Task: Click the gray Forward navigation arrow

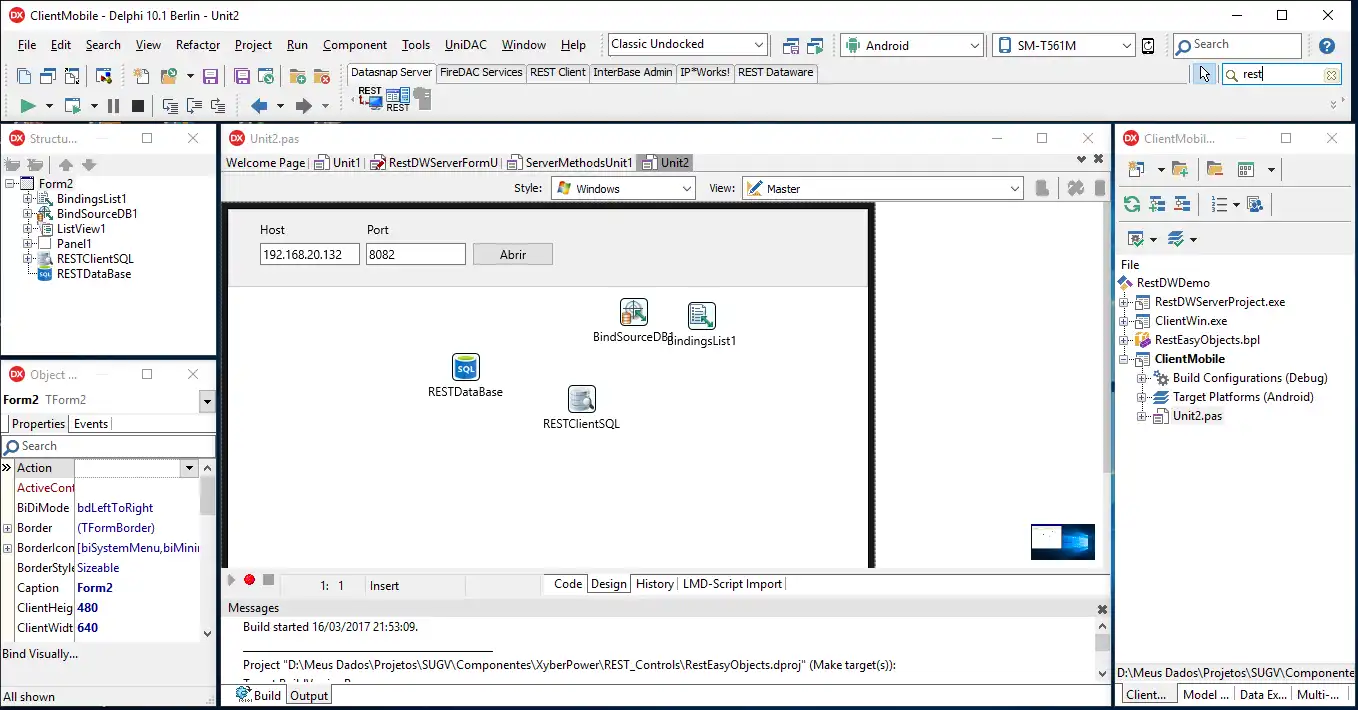Action: (x=304, y=106)
